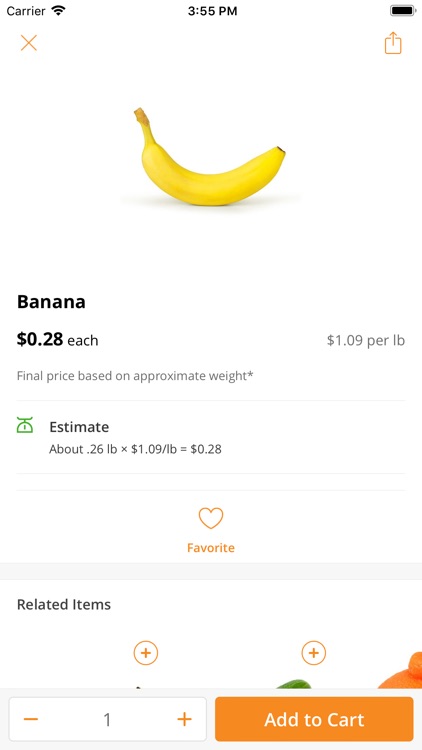
Task: Tap the Favorite label
Action: coord(211,548)
